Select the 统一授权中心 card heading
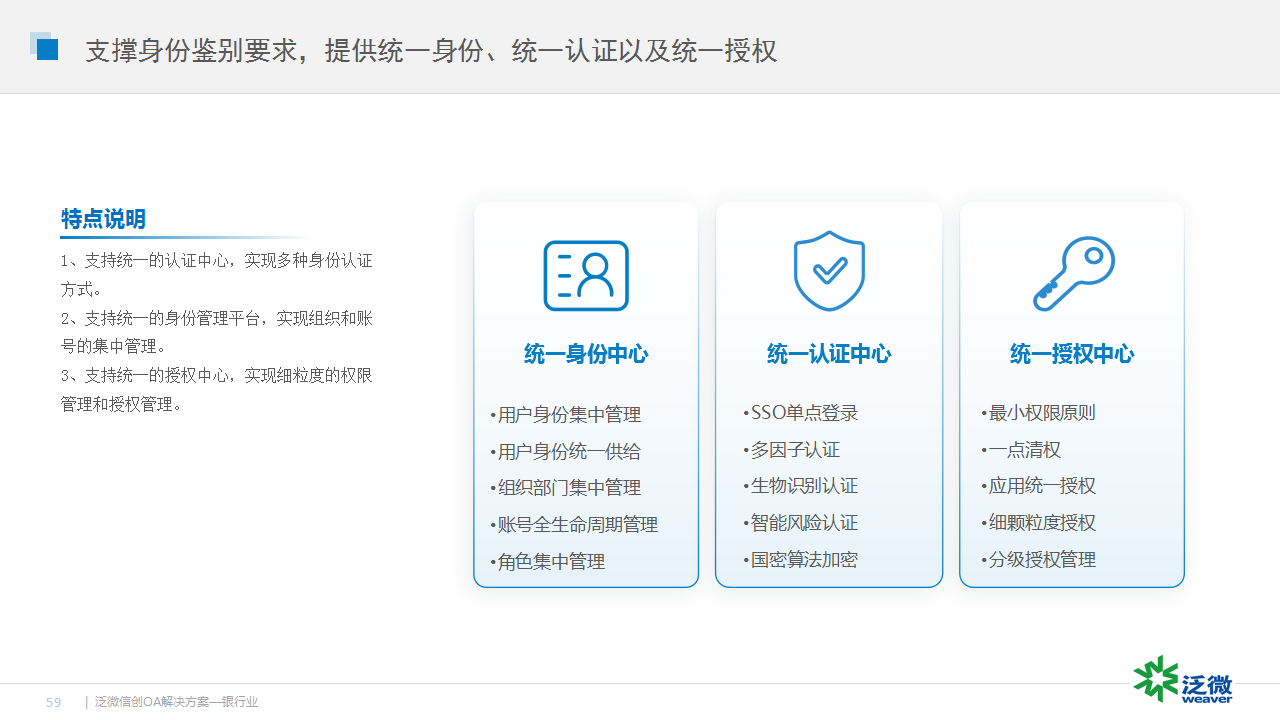Image resolution: width=1280 pixels, height=720 pixels. coord(1072,354)
